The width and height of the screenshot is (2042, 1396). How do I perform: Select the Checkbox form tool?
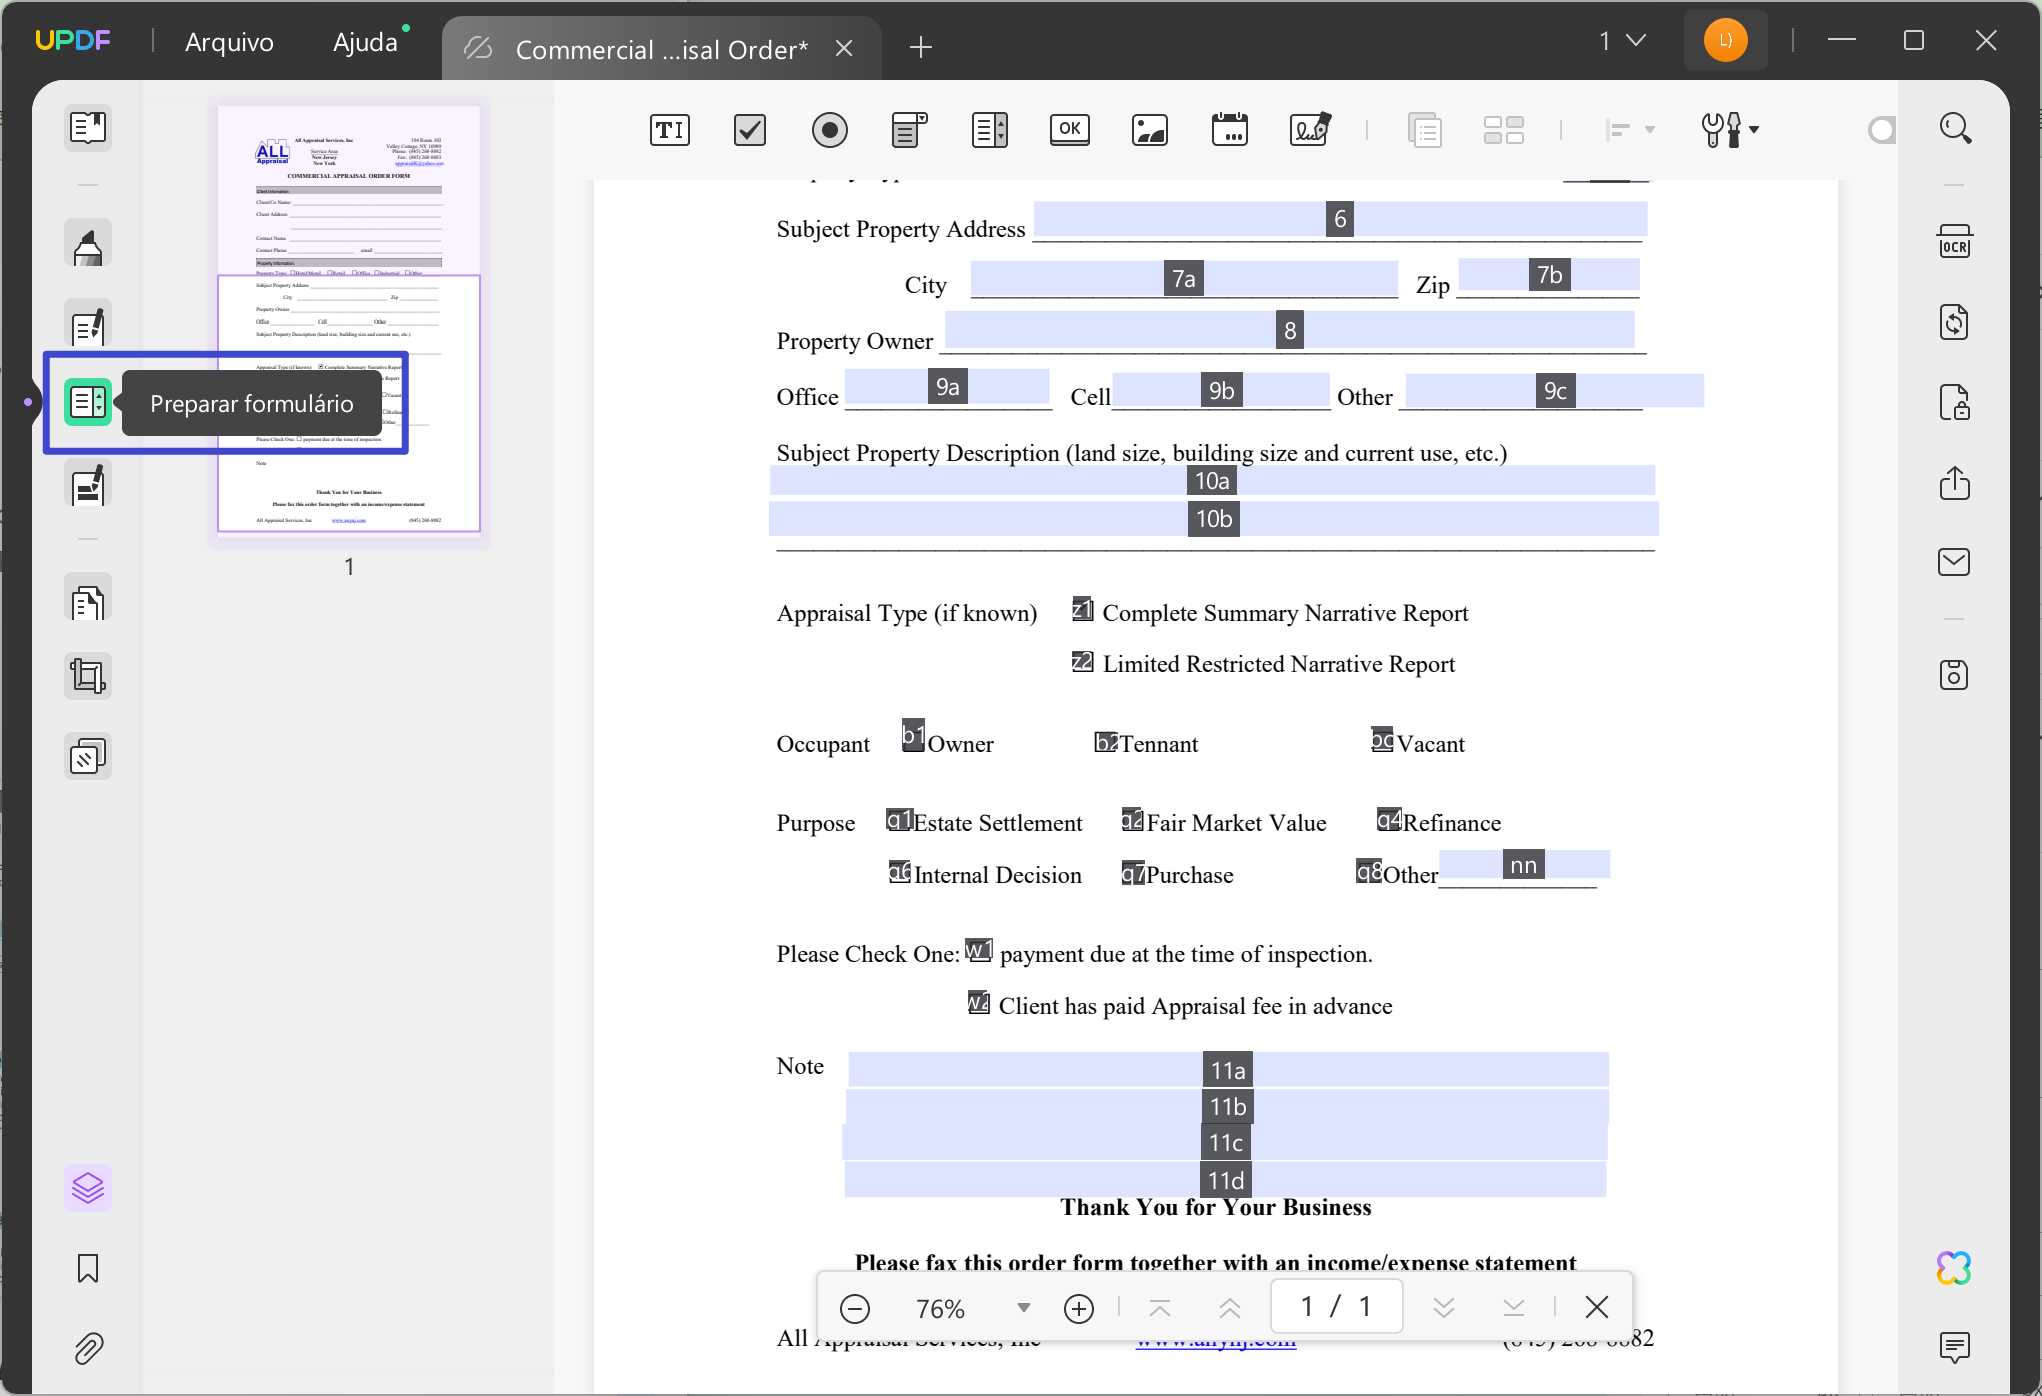point(749,130)
